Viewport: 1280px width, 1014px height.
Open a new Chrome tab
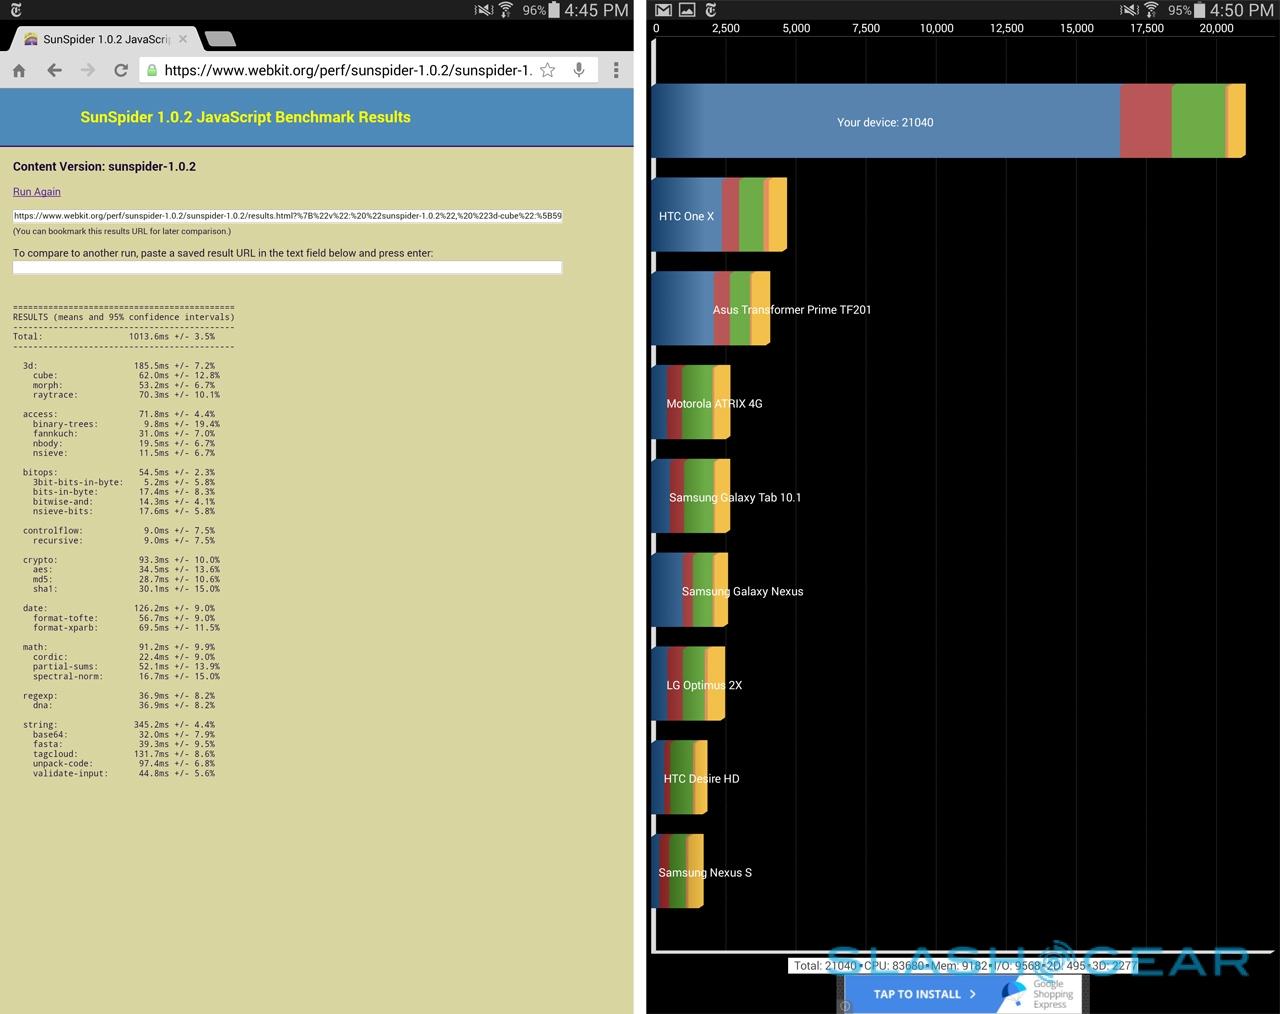pos(220,39)
